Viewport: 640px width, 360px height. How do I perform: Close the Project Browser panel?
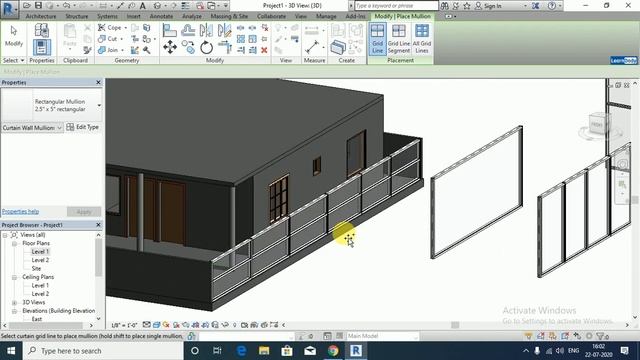[98, 225]
